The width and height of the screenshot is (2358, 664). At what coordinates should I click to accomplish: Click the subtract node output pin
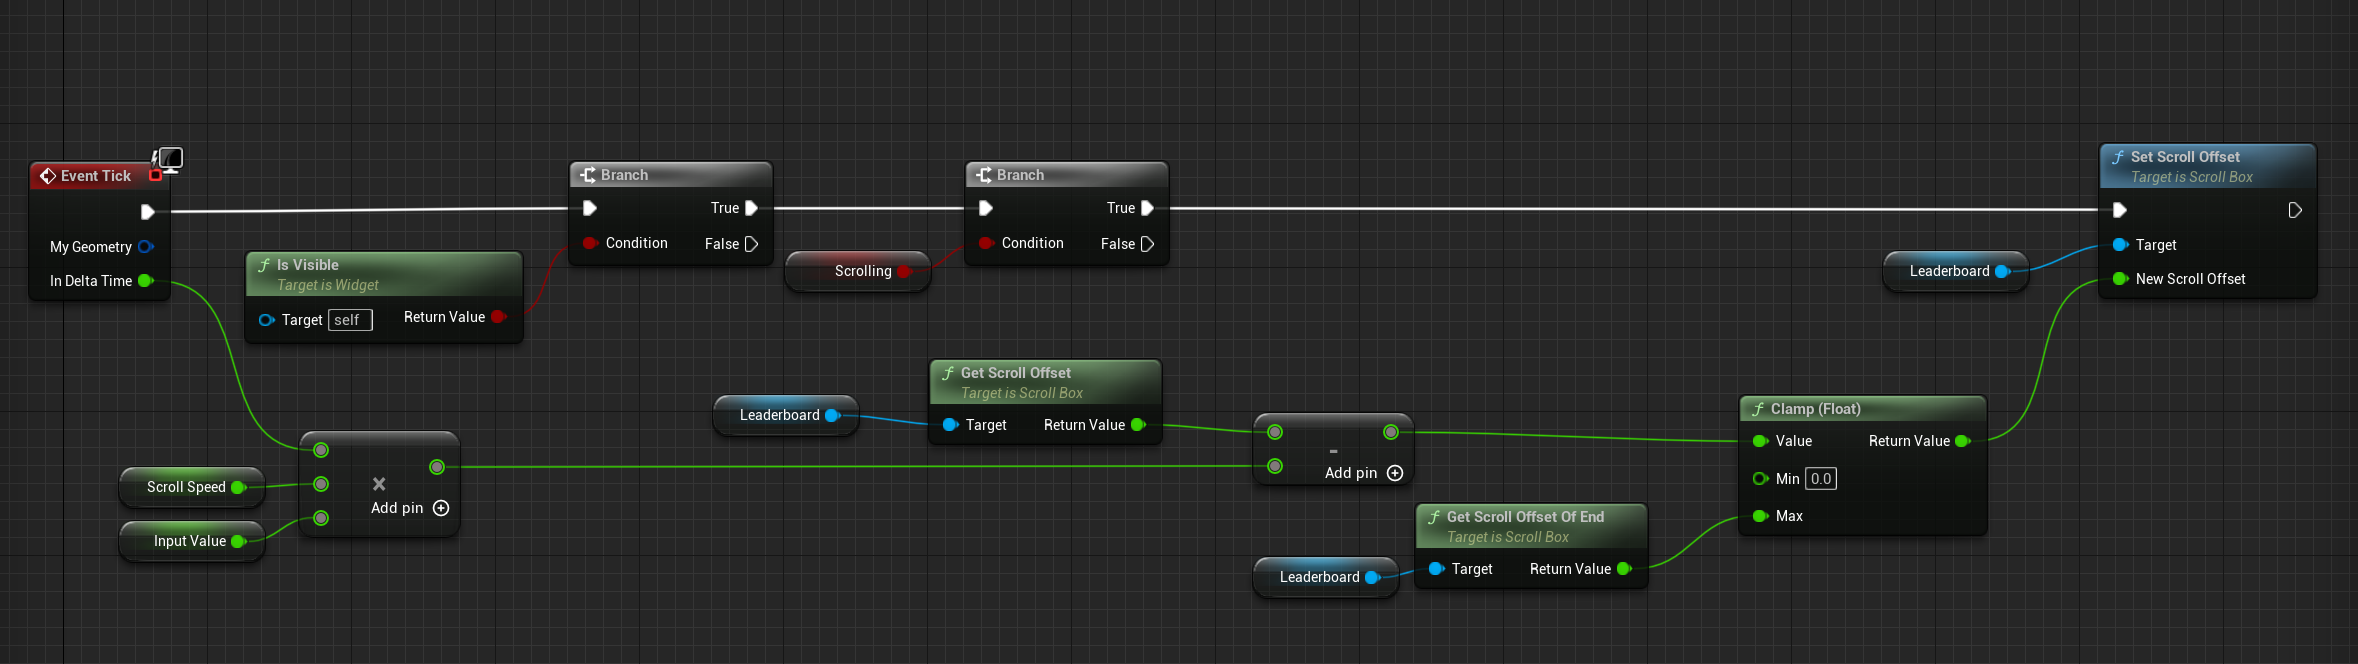pos(1391,432)
